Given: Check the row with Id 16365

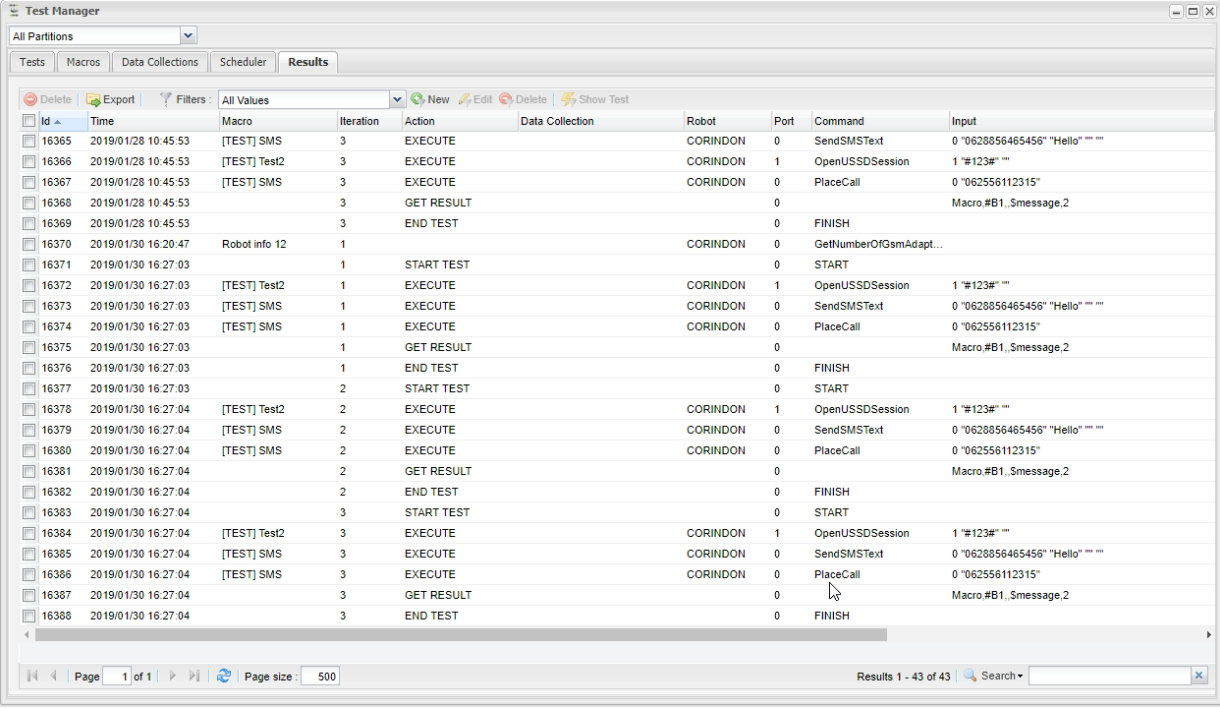Looking at the screenshot, I should tap(30, 141).
